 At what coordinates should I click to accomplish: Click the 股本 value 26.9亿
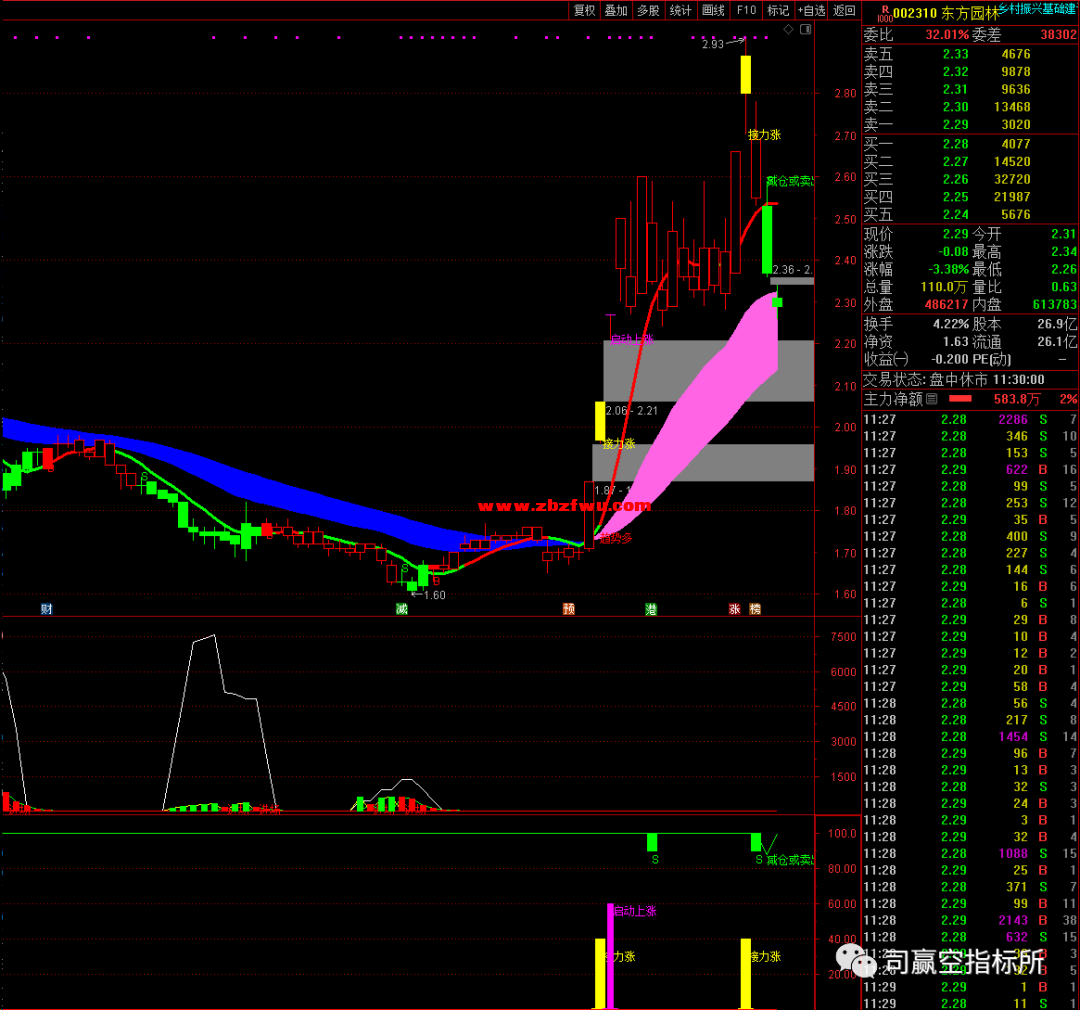point(1057,324)
